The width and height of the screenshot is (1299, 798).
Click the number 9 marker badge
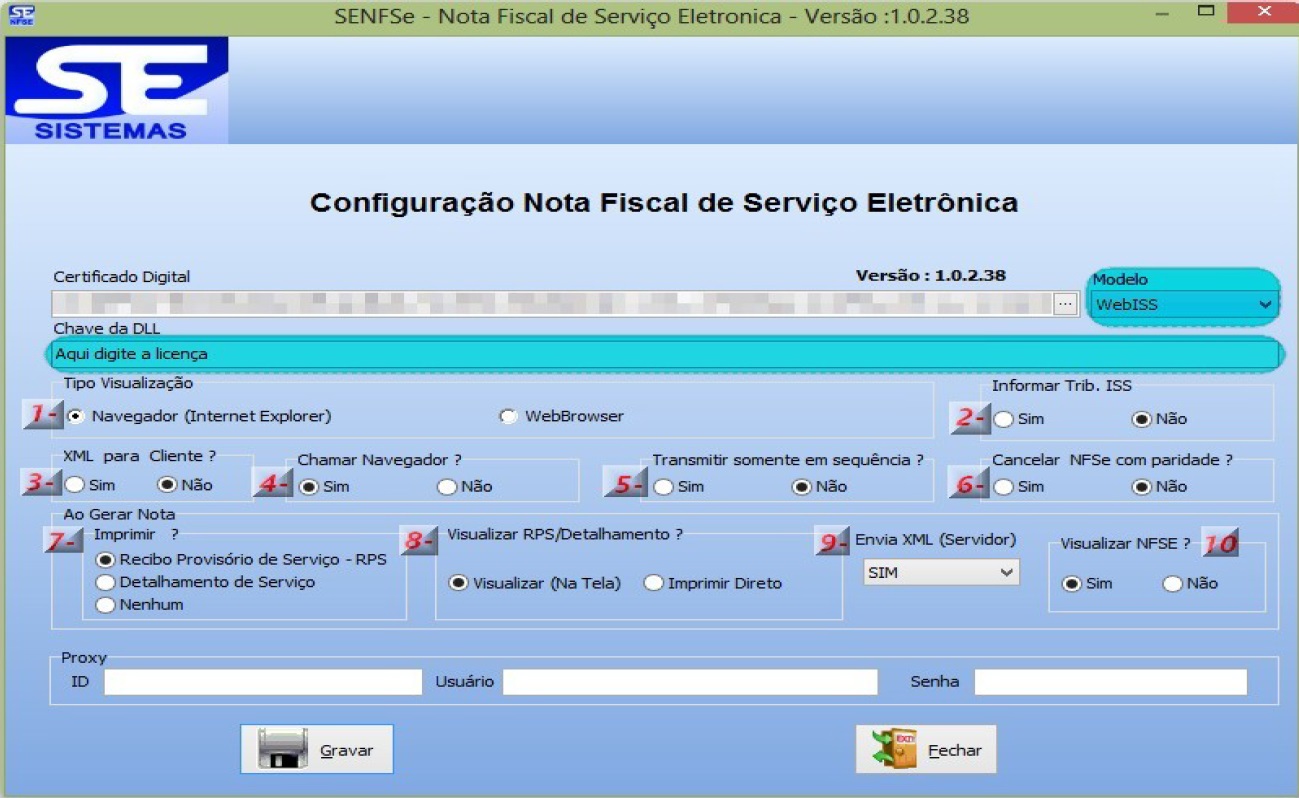[x=832, y=540]
